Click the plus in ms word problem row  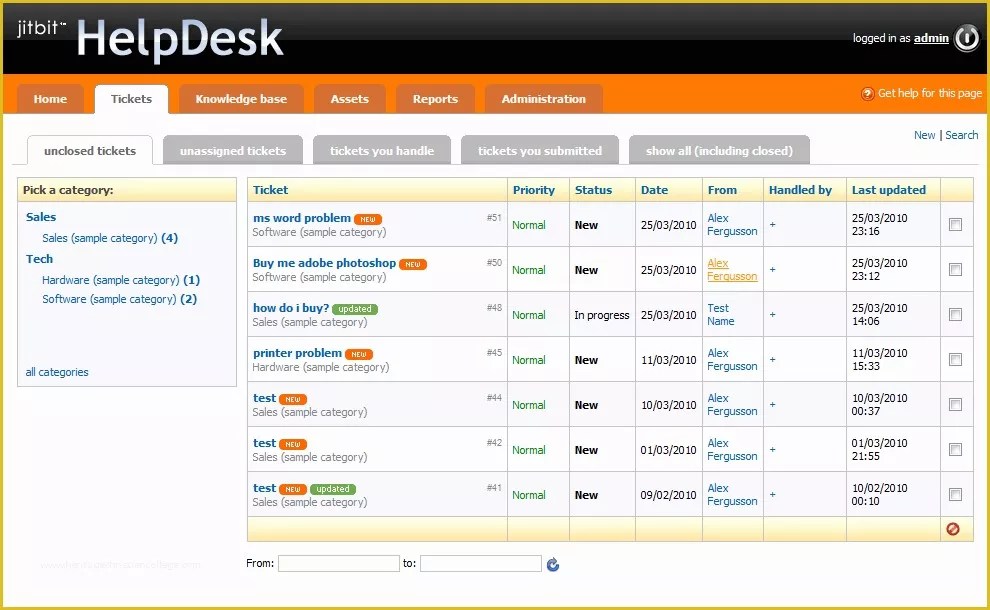click(x=772, y=225)
